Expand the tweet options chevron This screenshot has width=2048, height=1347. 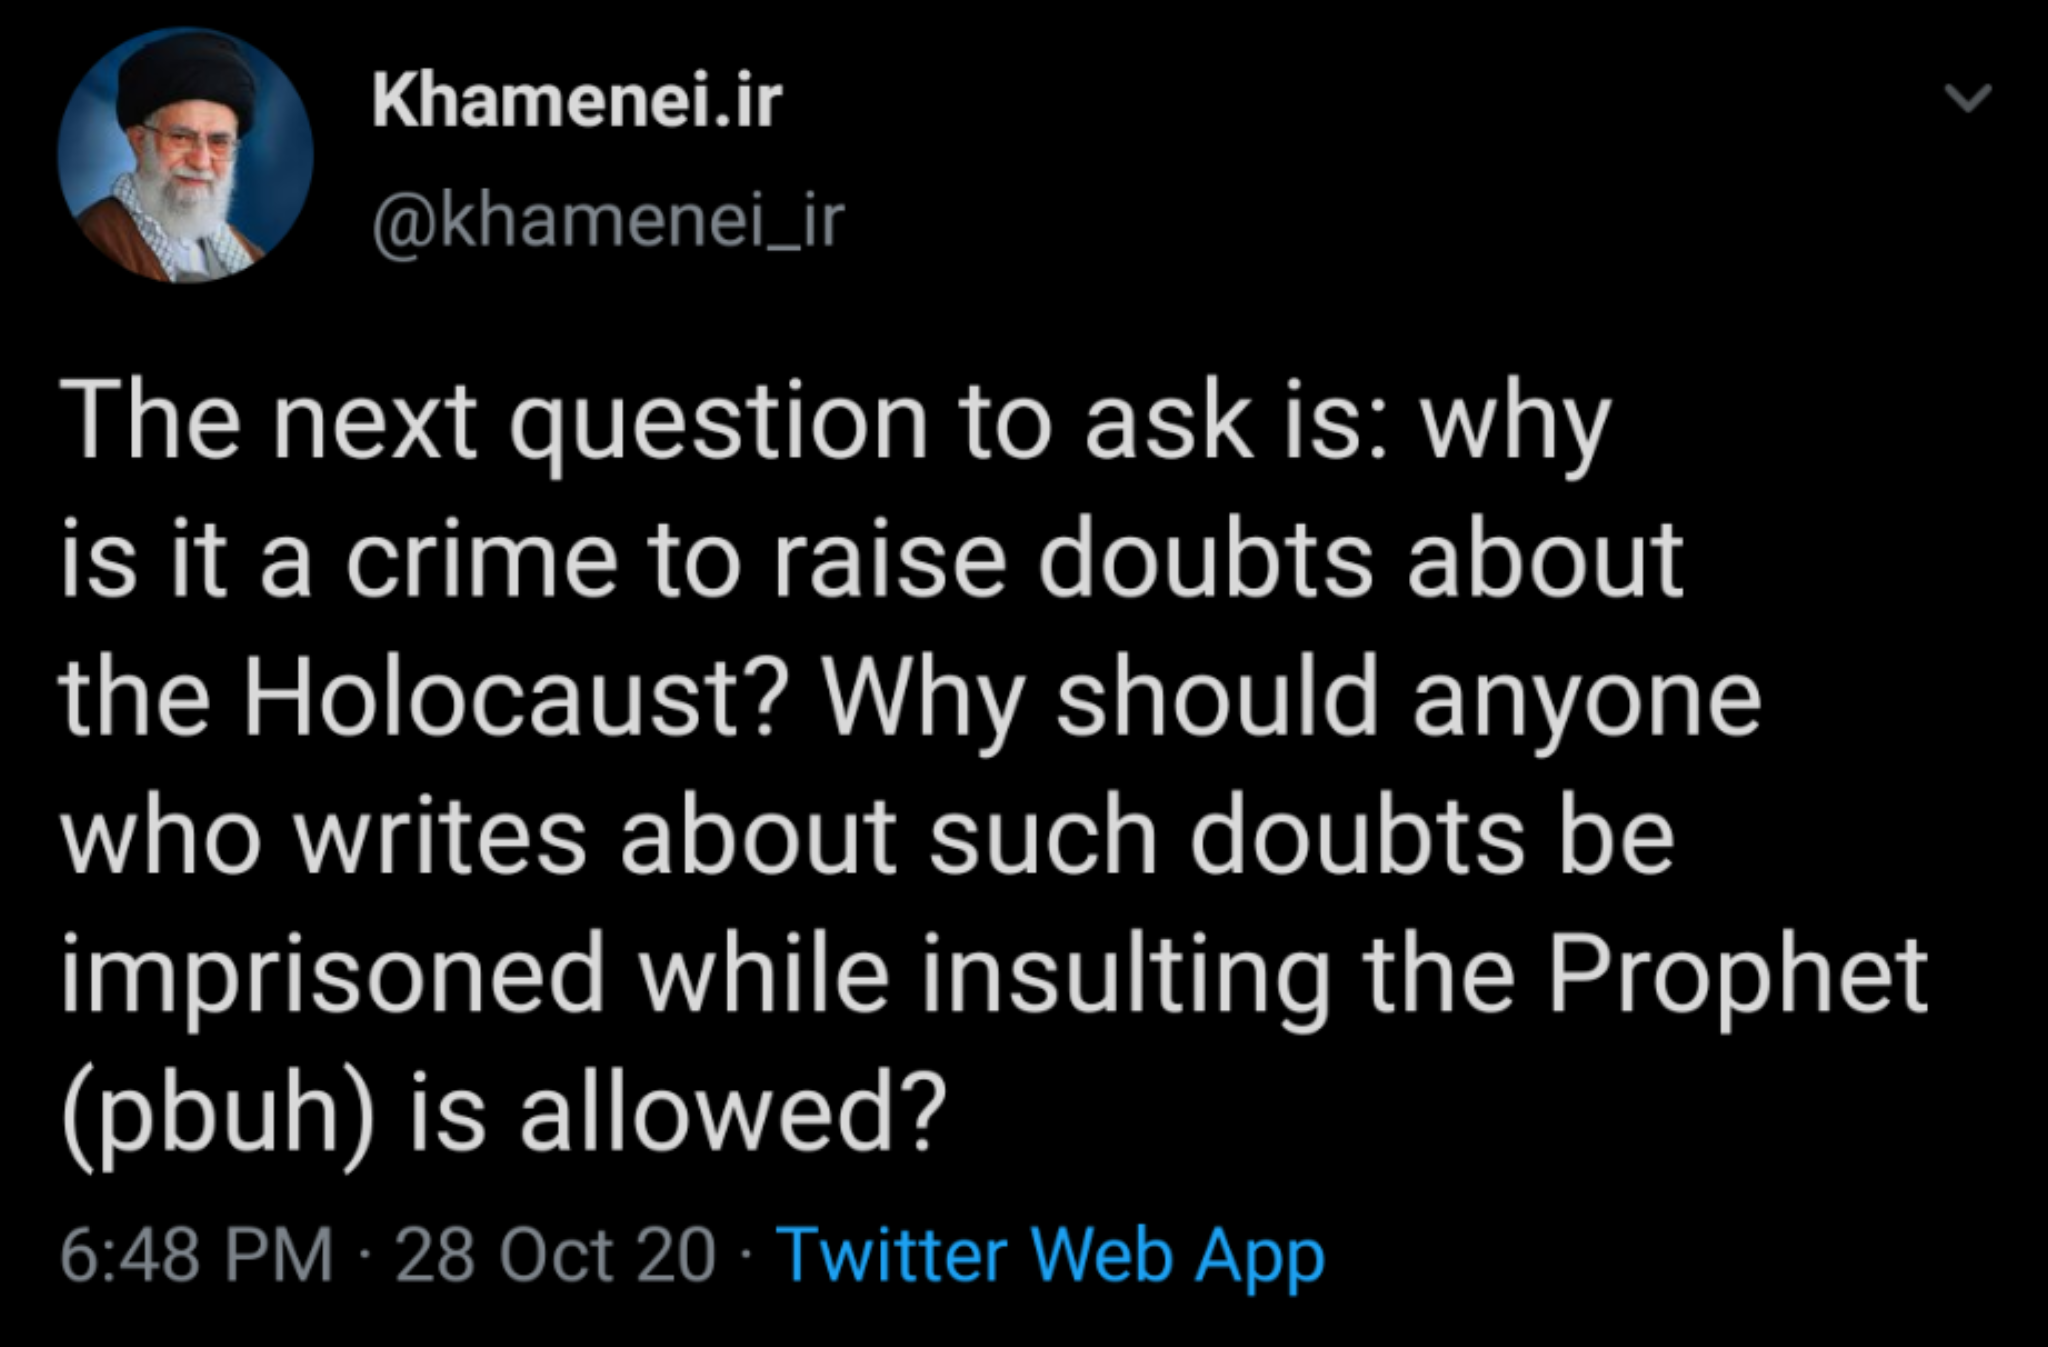tap(1968, 98)
